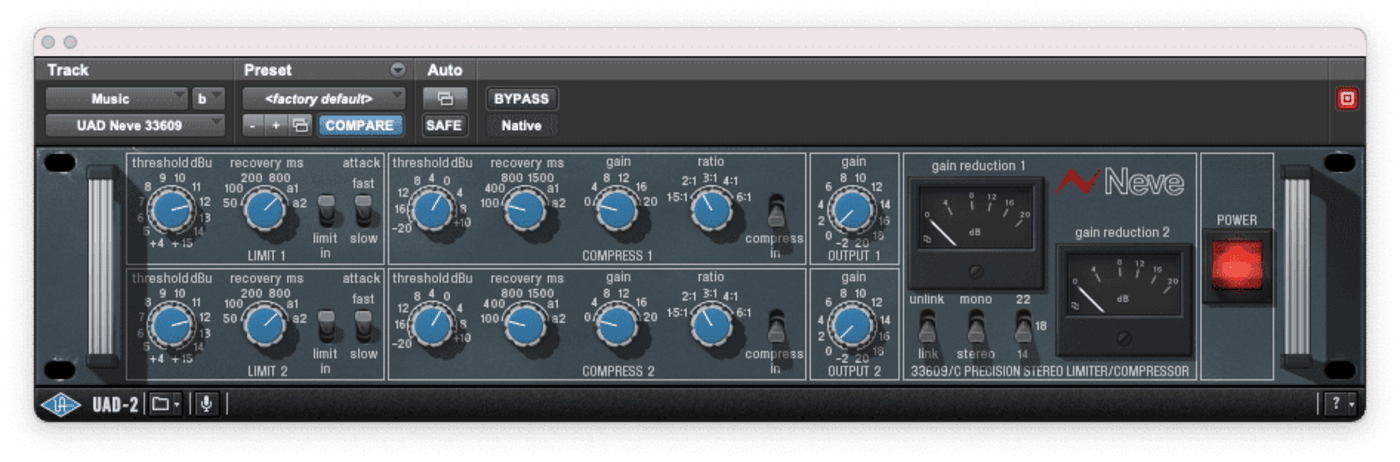
Task: Click the COMPRESS 2 recovery knob
Action: [525, 327]
